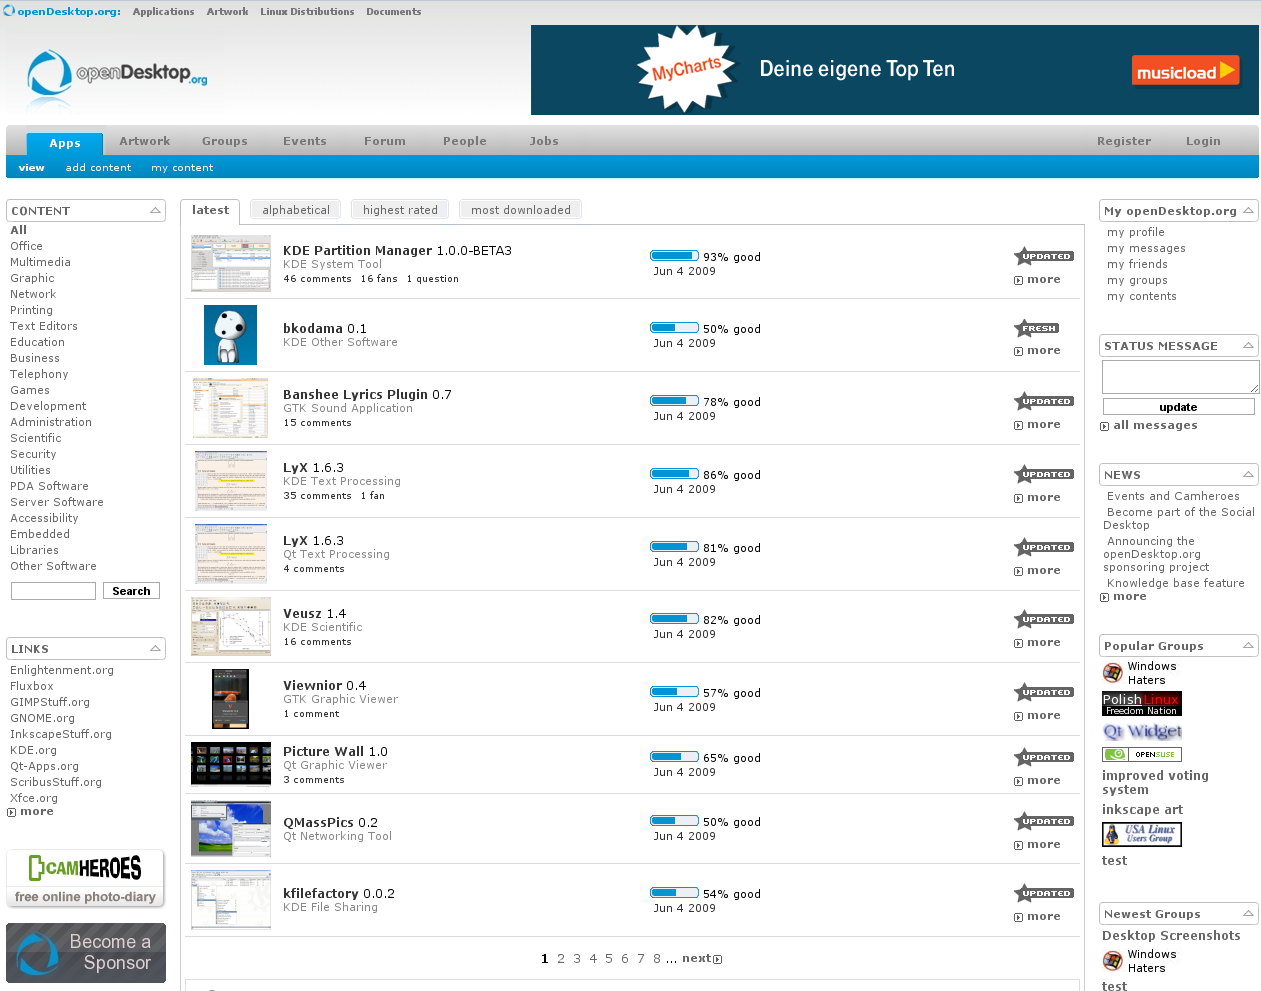Open the Groups tab

coord(225,141)
